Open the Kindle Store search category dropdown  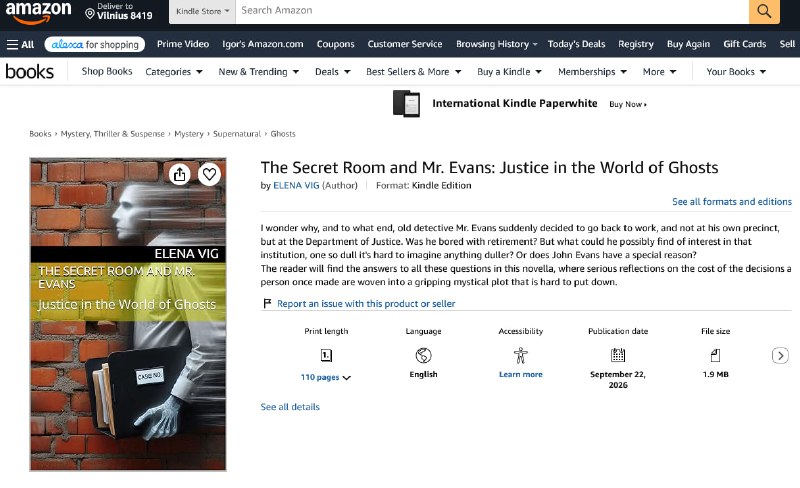202,11
